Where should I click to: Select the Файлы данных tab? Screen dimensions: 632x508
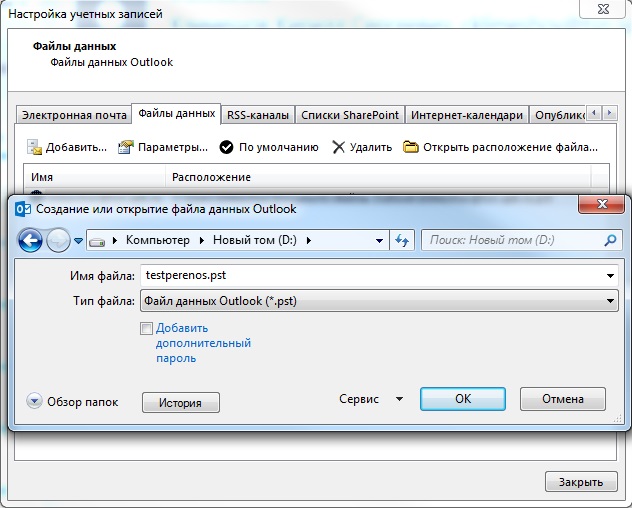click(x=177, y=114)
